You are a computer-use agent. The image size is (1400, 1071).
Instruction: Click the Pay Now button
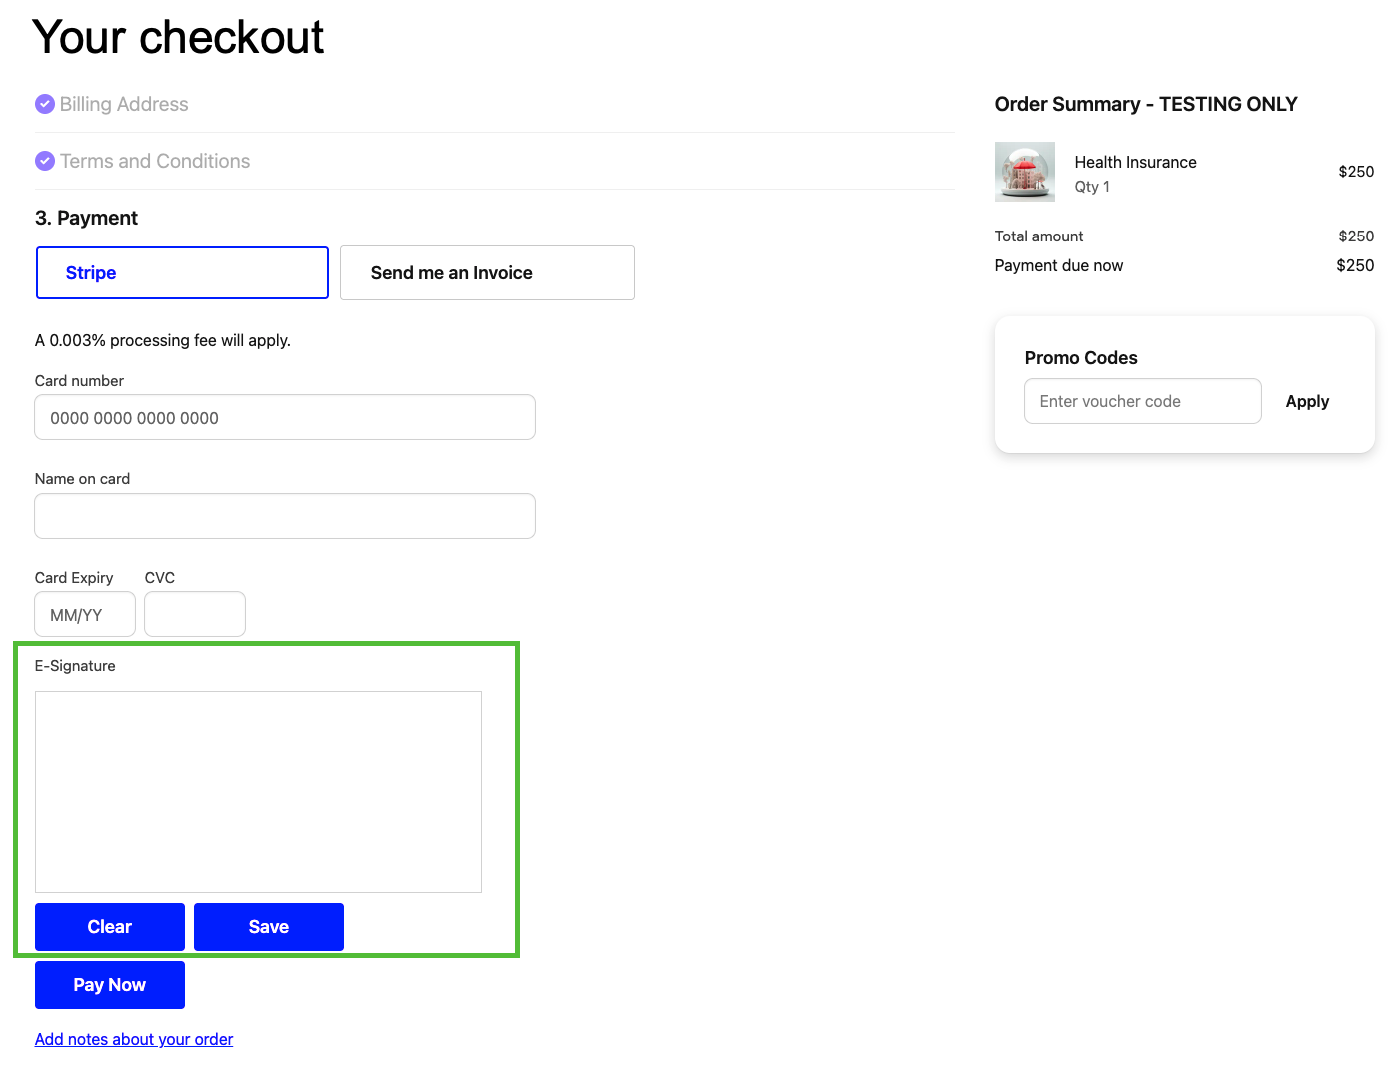coord(109,985)
